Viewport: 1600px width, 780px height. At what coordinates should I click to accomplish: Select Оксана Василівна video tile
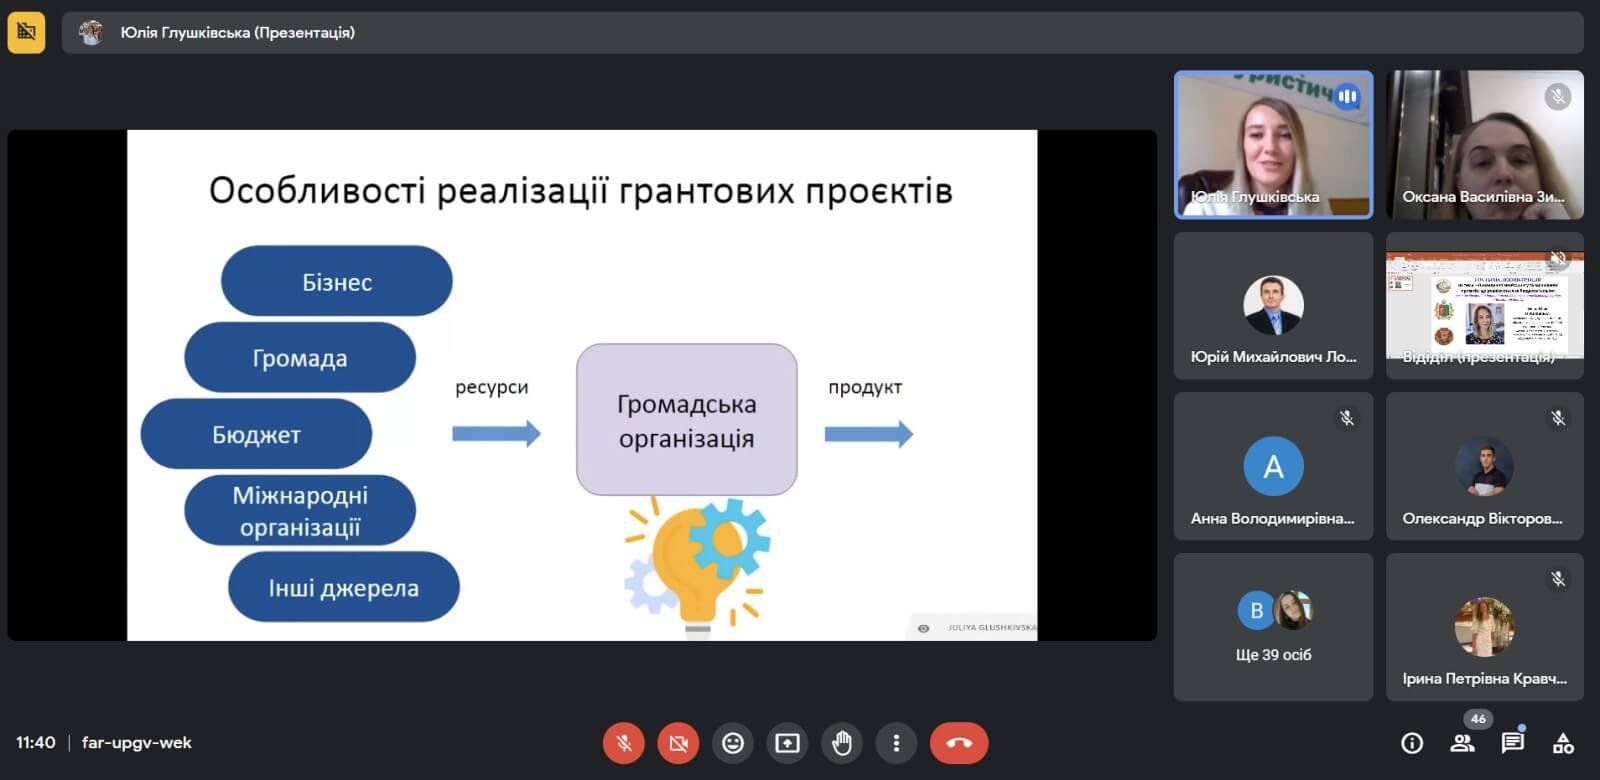tap(1484, 144)
